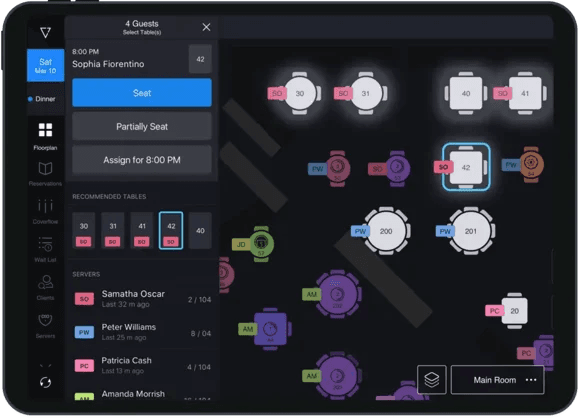
Task: Select recommended table 31 tile
Action: click(x=113, y=230)
